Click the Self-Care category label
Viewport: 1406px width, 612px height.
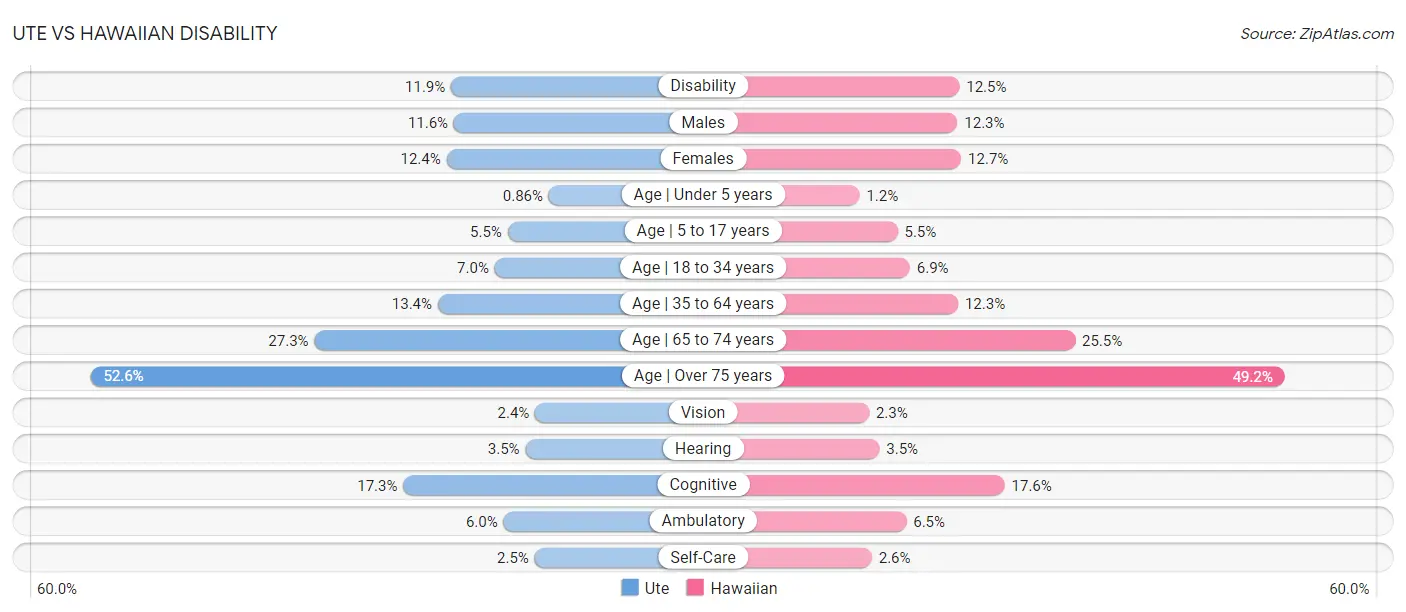(703, 557)
